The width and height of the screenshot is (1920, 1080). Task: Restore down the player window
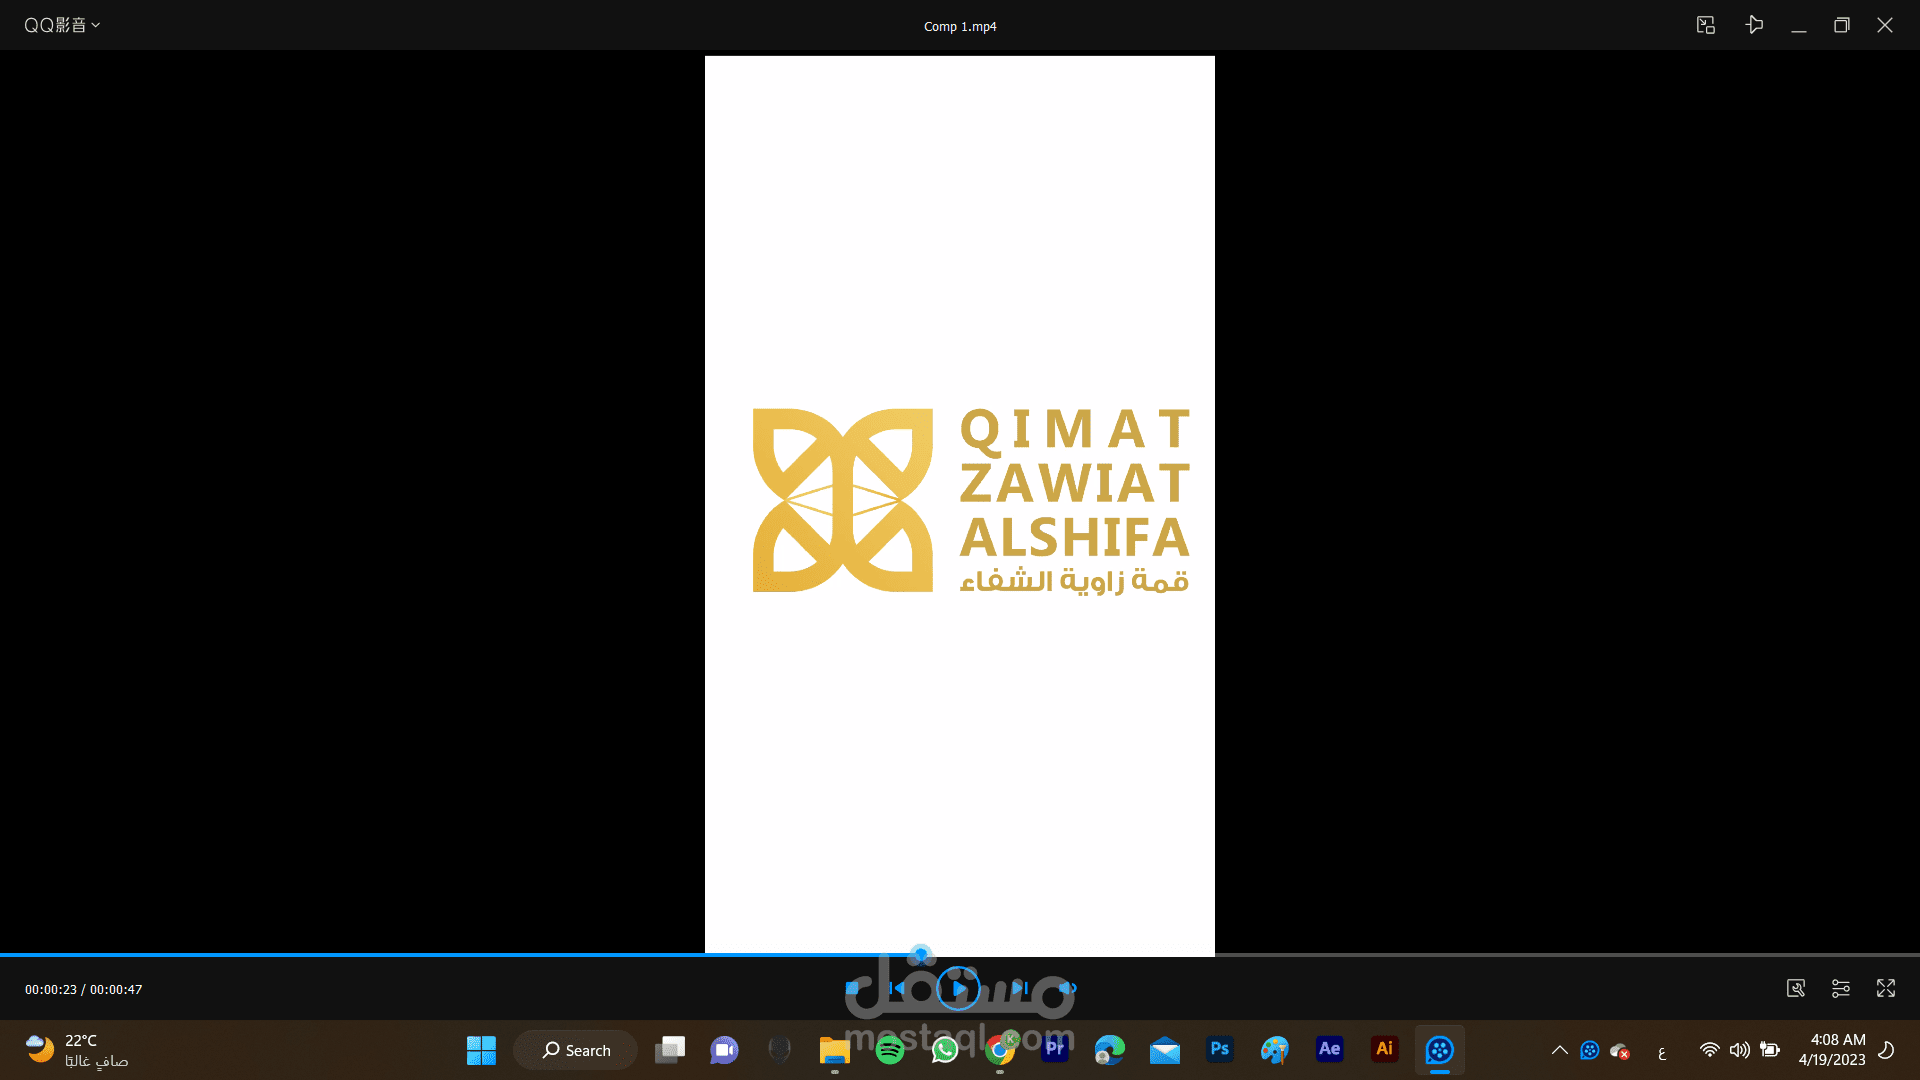click(1841, 25)
